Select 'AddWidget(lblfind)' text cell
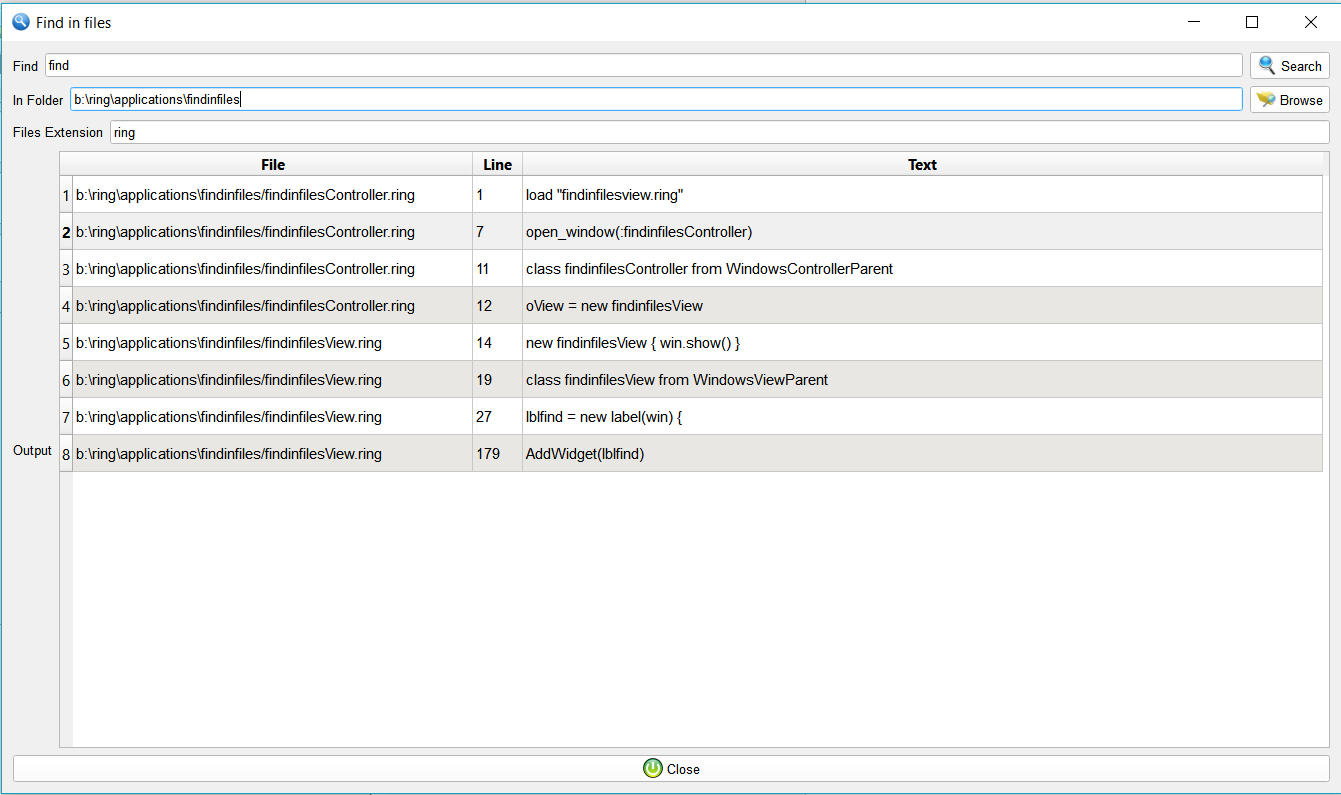The image size is (1341, 795). tap(922, 454)
